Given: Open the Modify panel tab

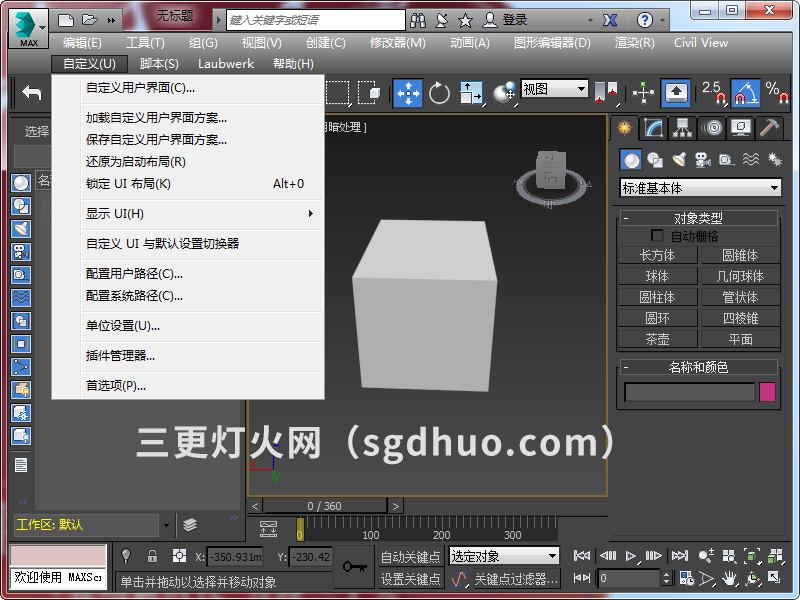Looking at the screenshot, I should (x=654, y=128).
